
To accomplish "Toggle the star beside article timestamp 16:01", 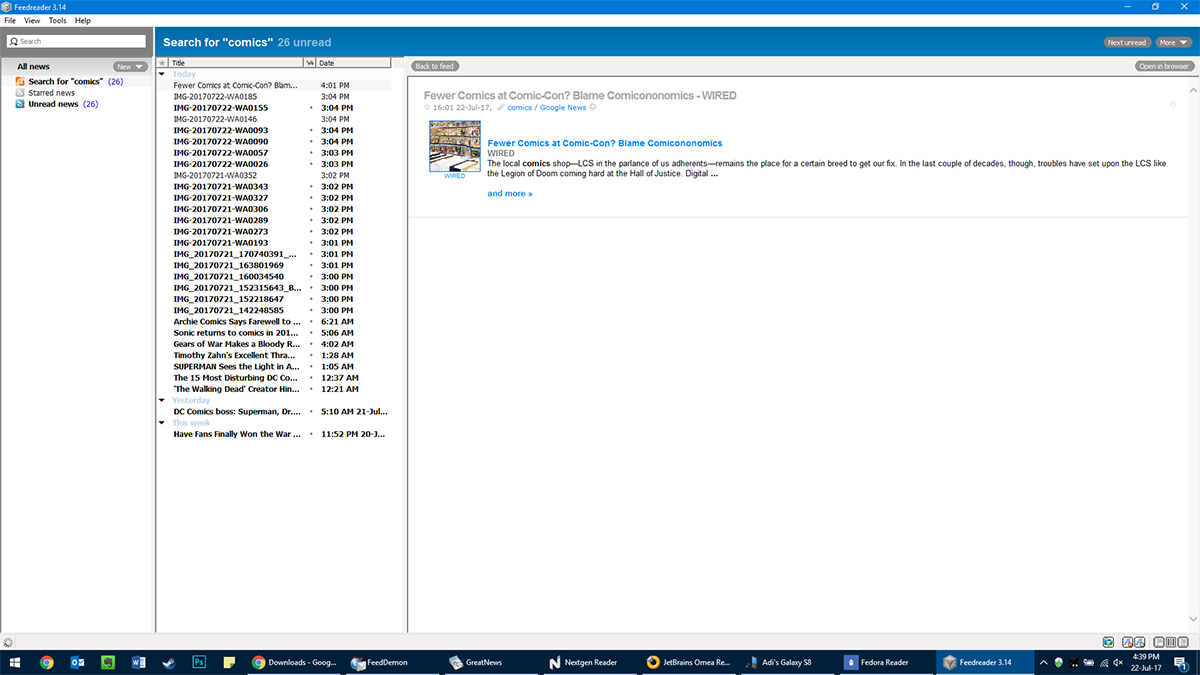I will (x=427, y=107).
